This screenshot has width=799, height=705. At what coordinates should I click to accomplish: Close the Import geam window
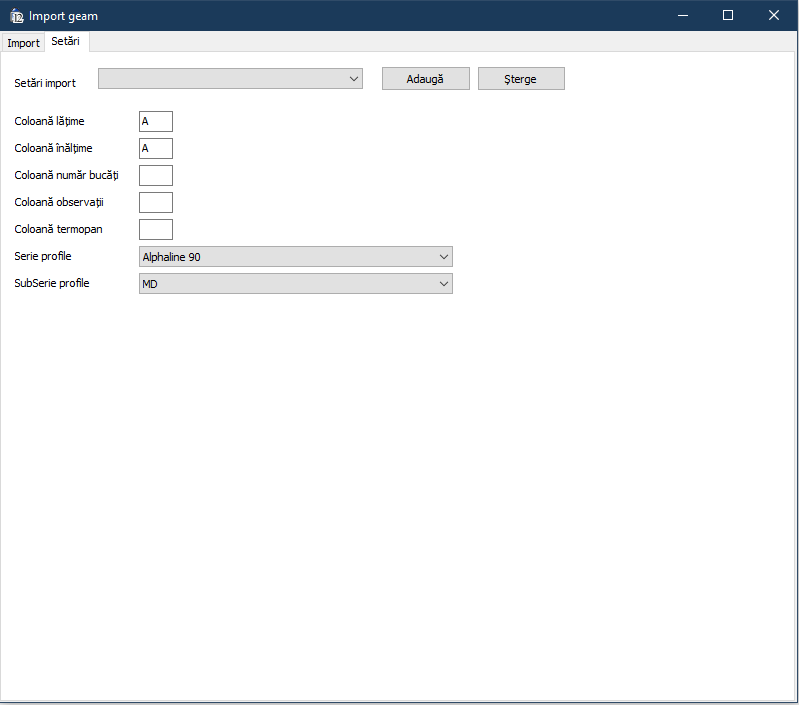point(774,15)
